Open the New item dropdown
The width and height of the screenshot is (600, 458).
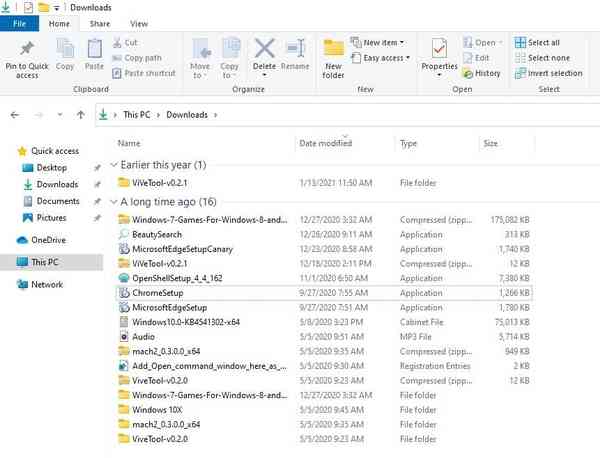coord(378,42)
